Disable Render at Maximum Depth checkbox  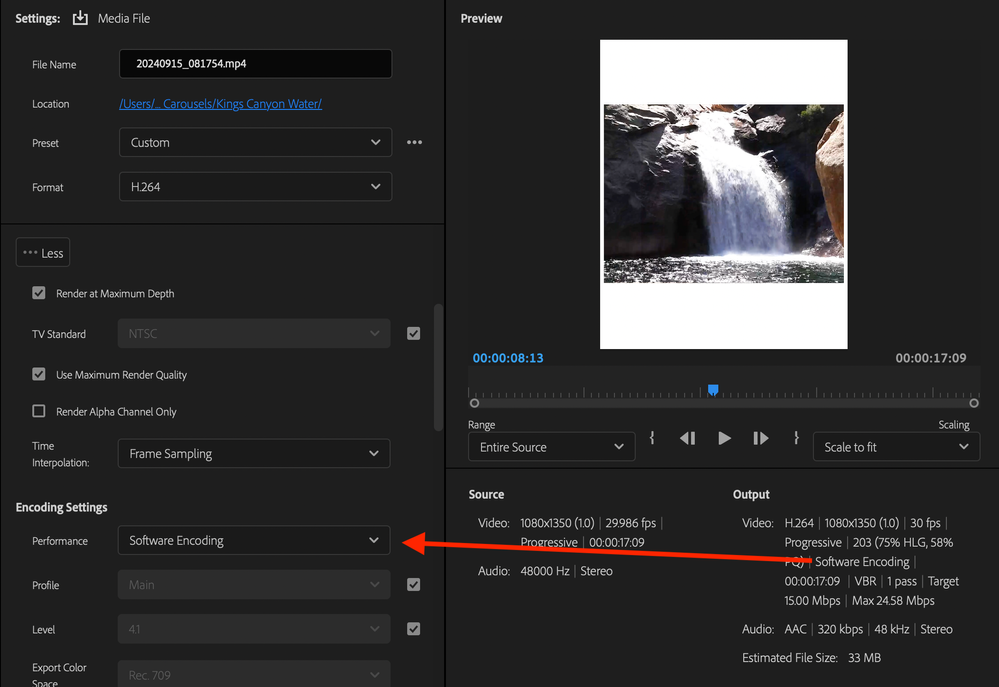[x=39, y=294]
